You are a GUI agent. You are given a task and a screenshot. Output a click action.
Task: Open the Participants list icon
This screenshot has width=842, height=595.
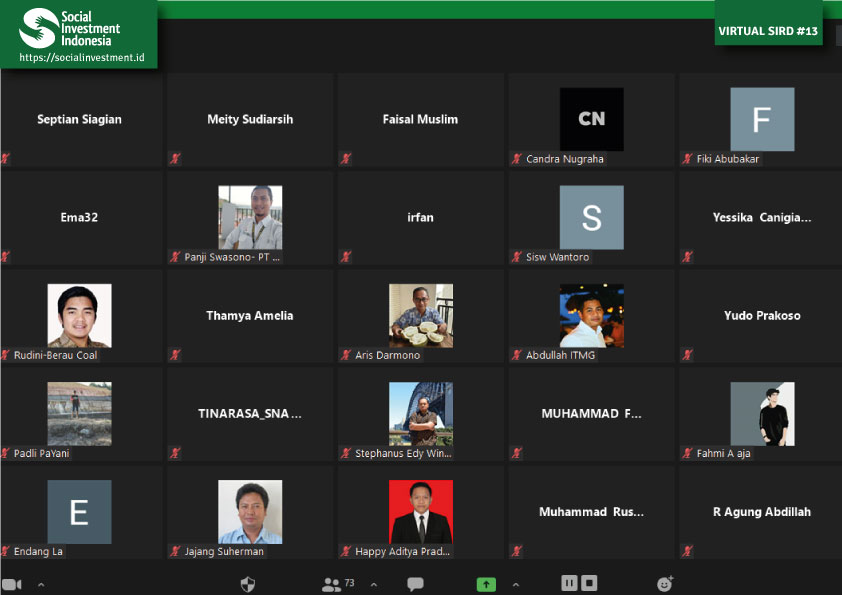[x=331, y=584]
